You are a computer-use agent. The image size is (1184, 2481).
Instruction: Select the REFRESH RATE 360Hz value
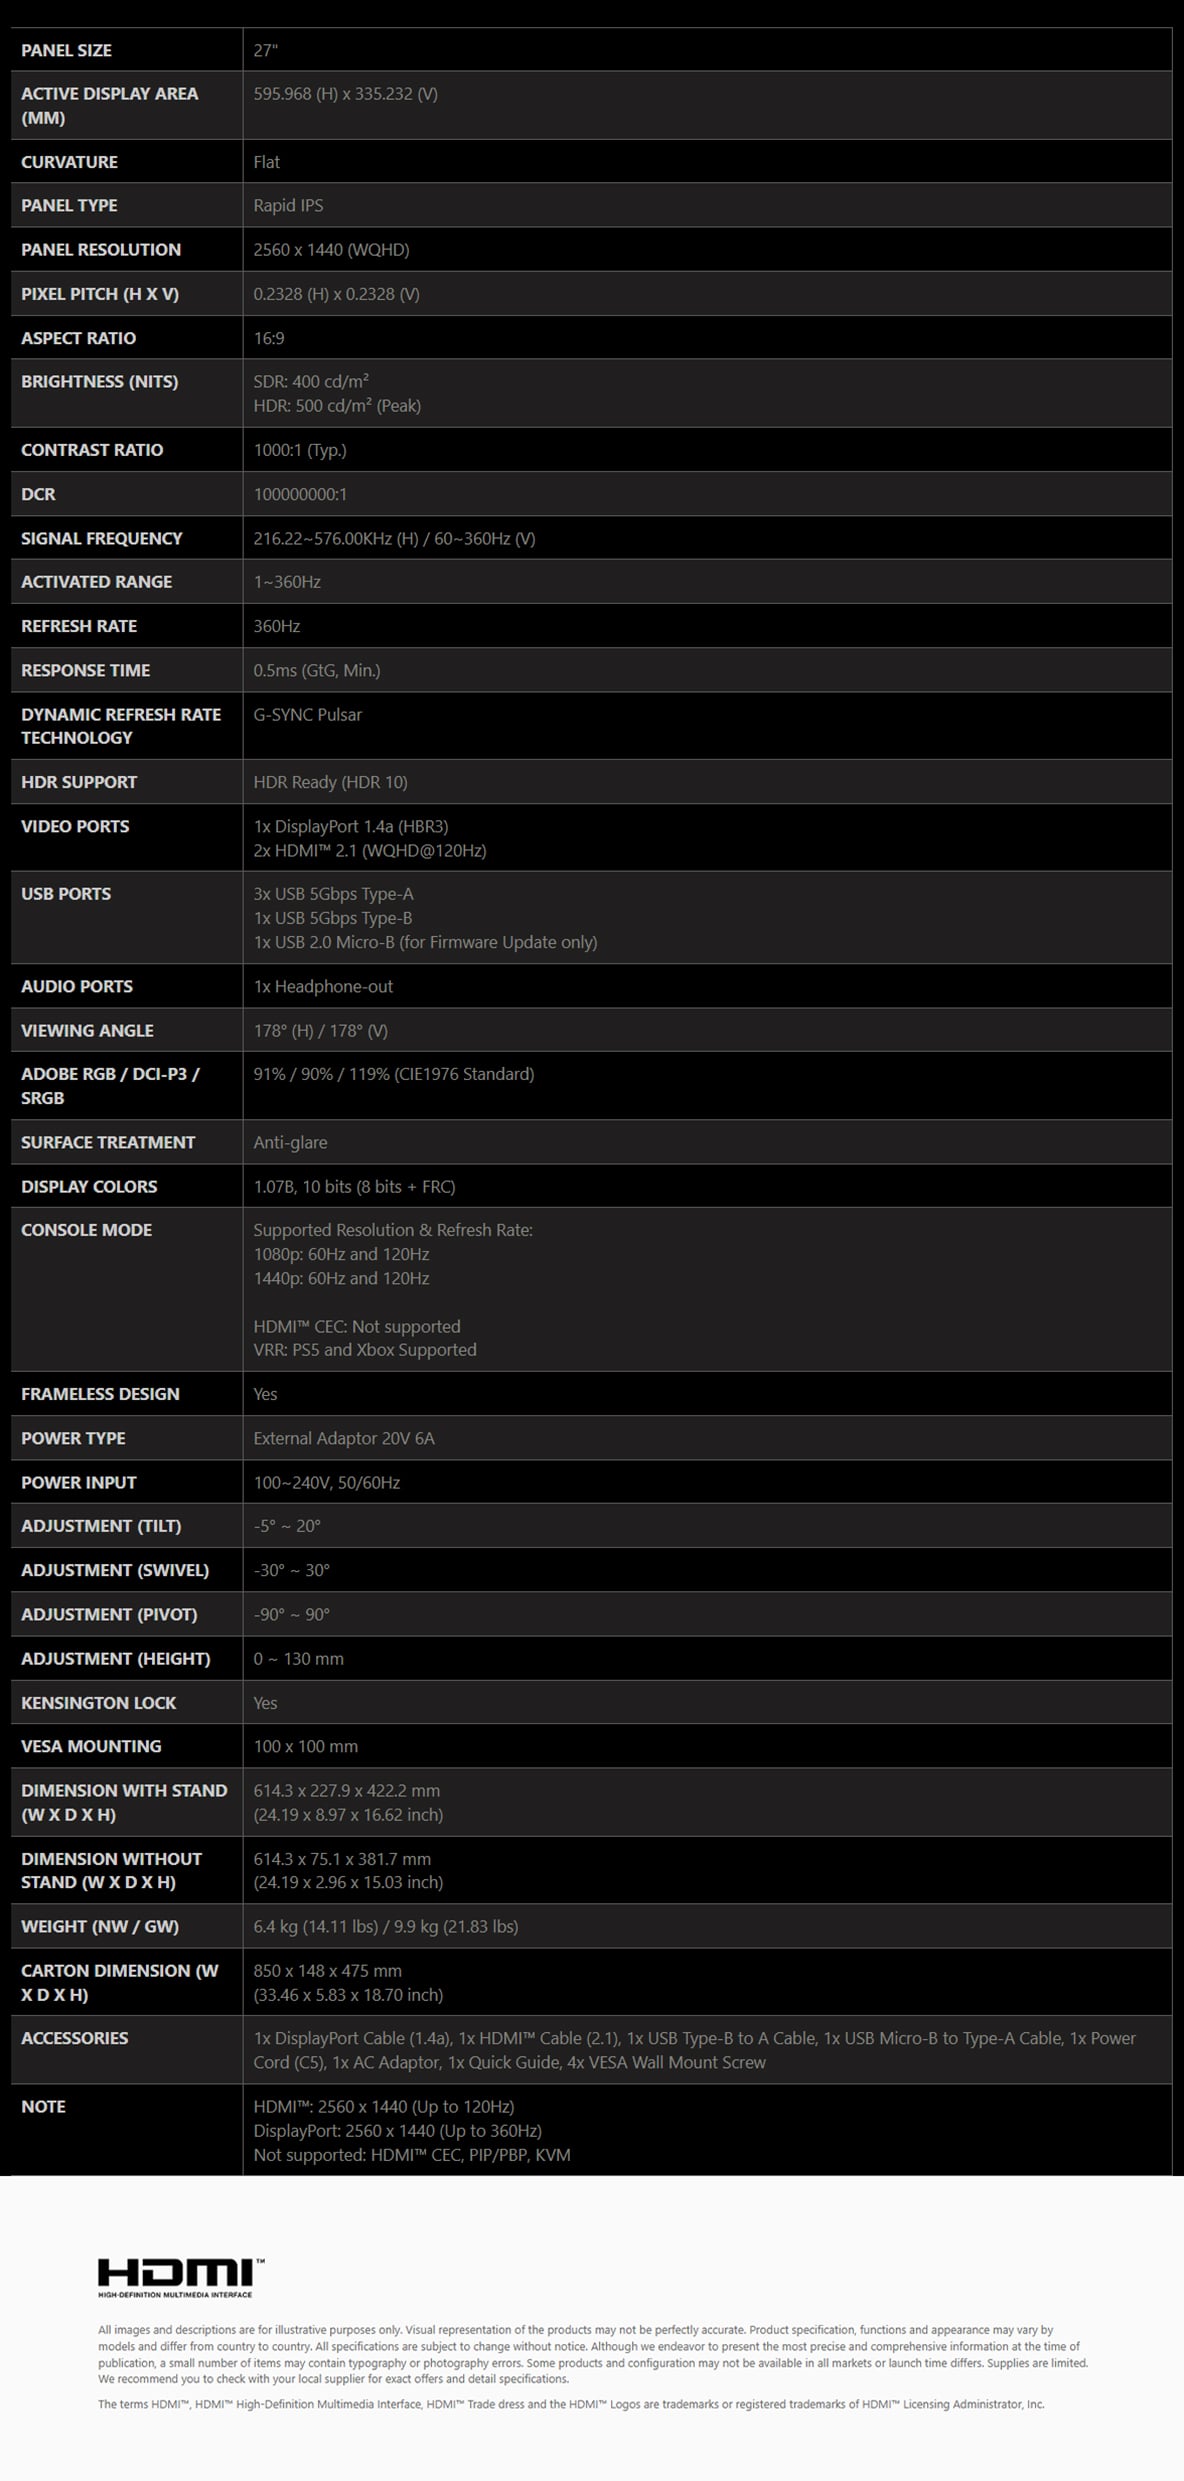[276, 626]
